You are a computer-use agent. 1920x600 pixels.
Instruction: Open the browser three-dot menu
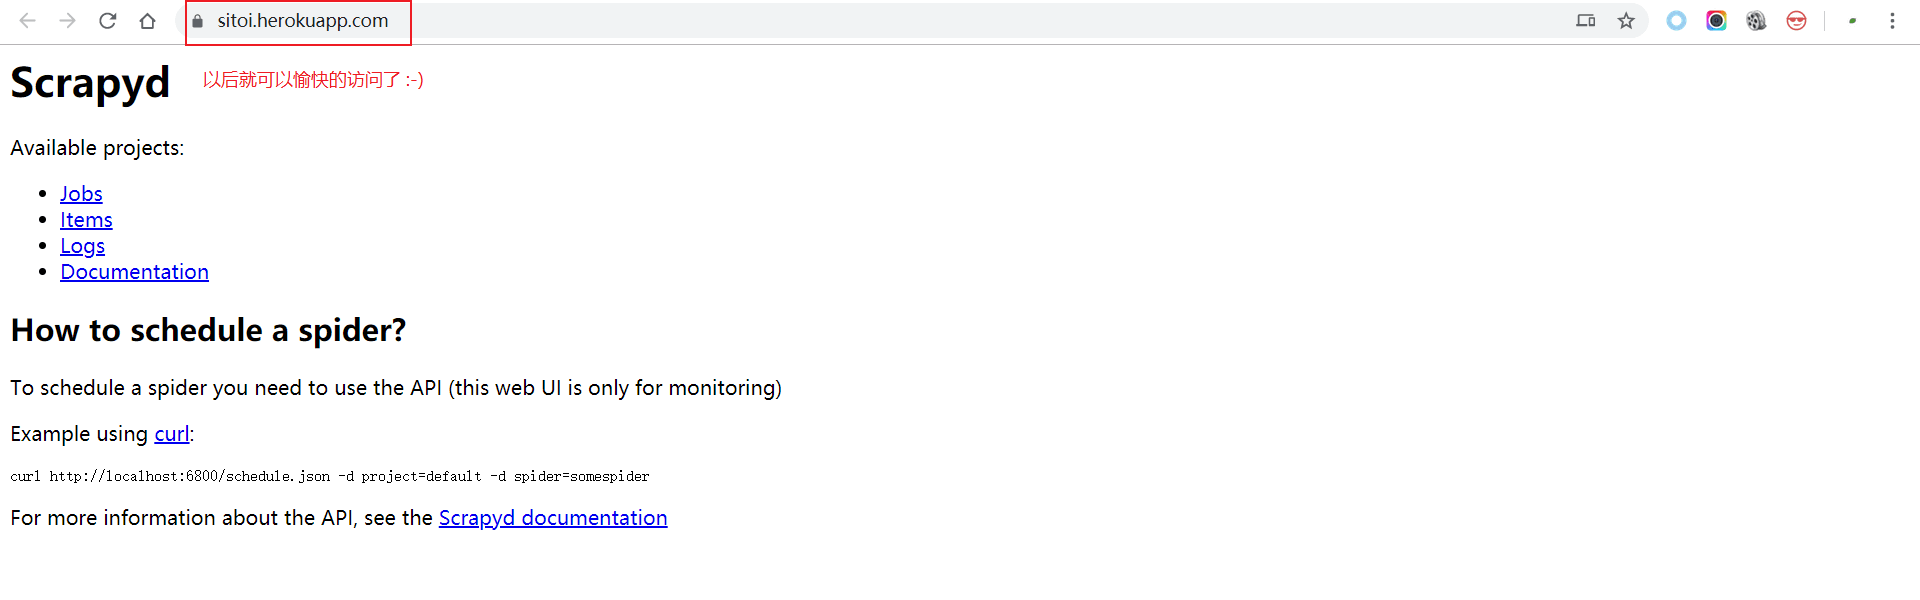pos(1892,21)
